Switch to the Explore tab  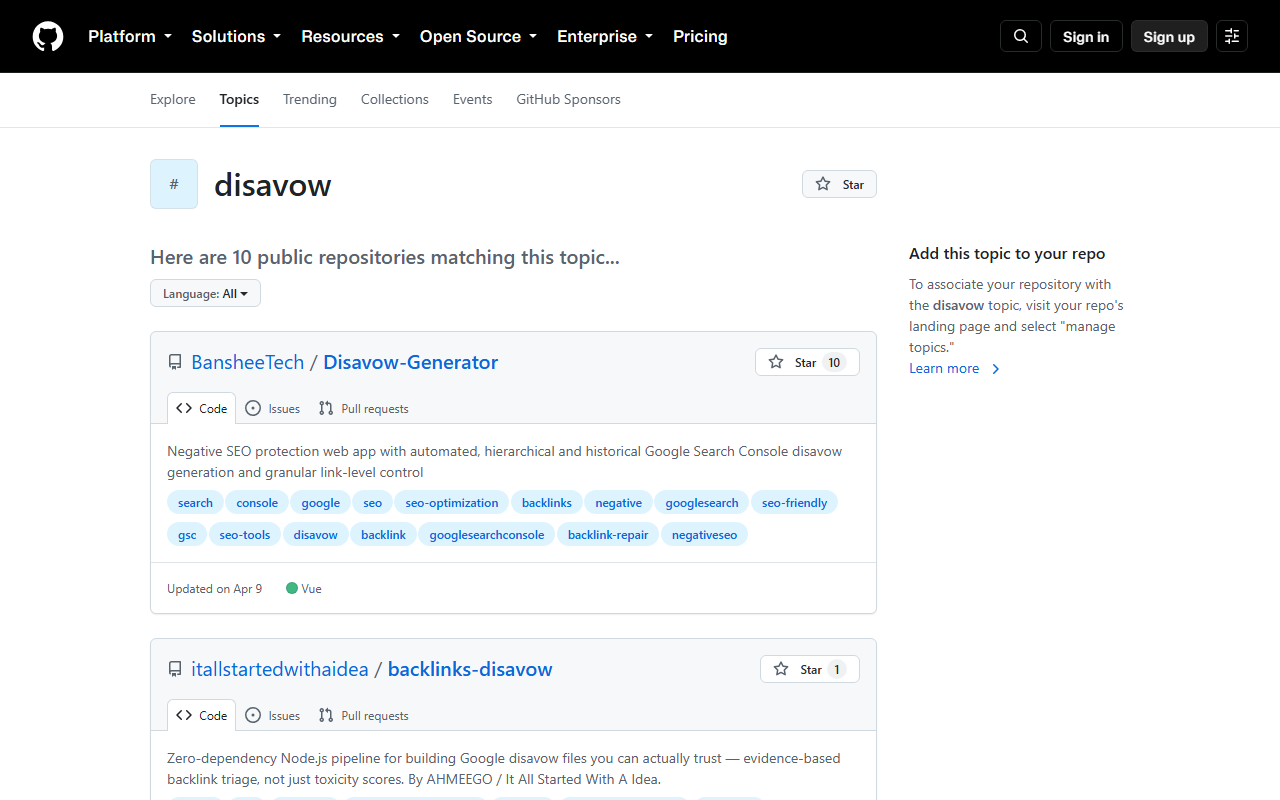[x=173, y=99]
